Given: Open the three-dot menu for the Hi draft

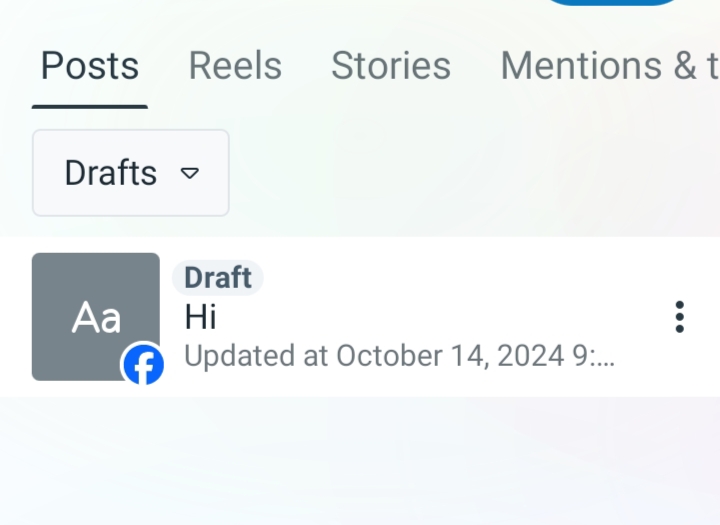Looking at the screenshot, I should (x=680, y=317).
